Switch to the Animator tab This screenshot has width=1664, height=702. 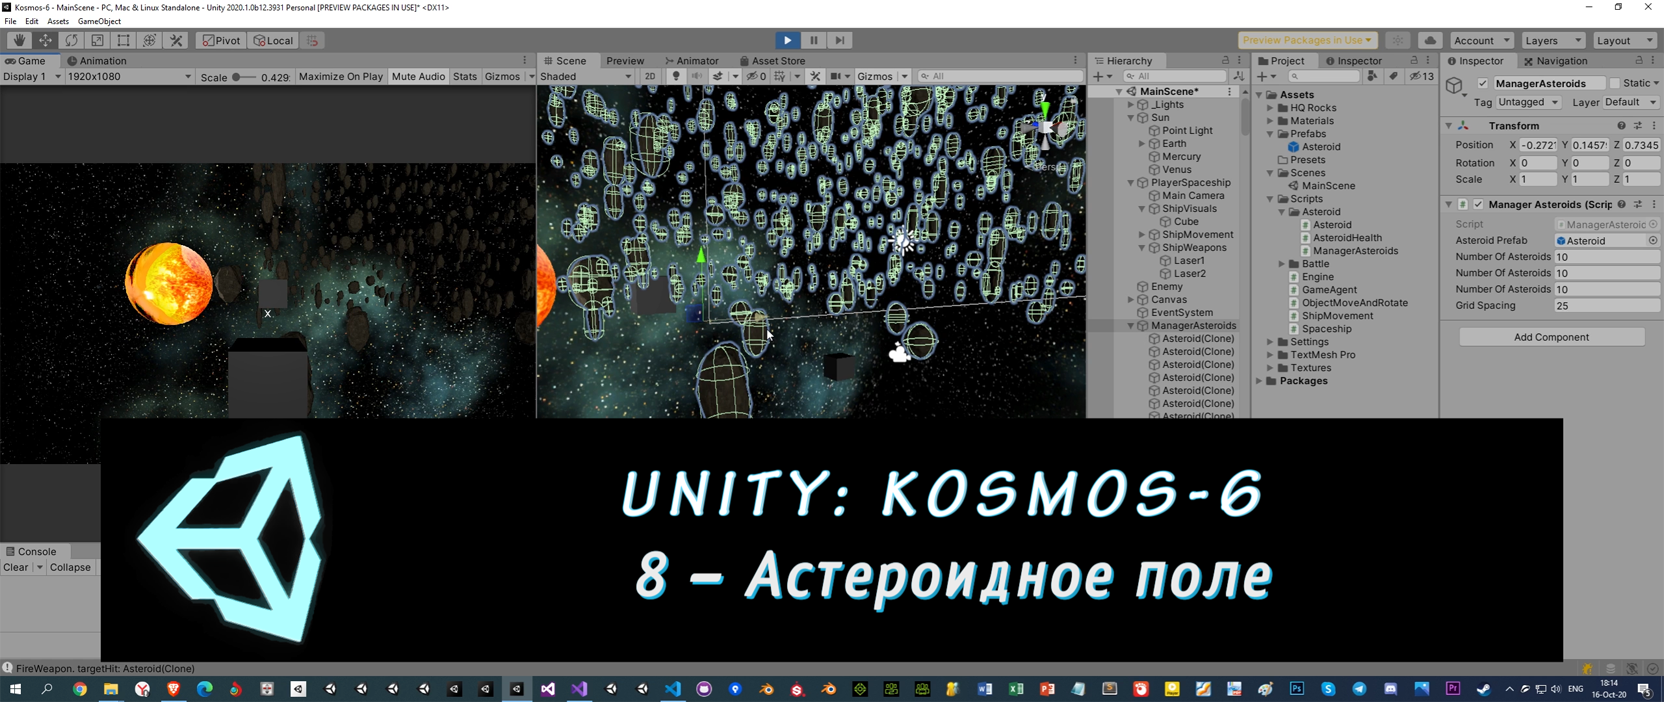(692, 61)
